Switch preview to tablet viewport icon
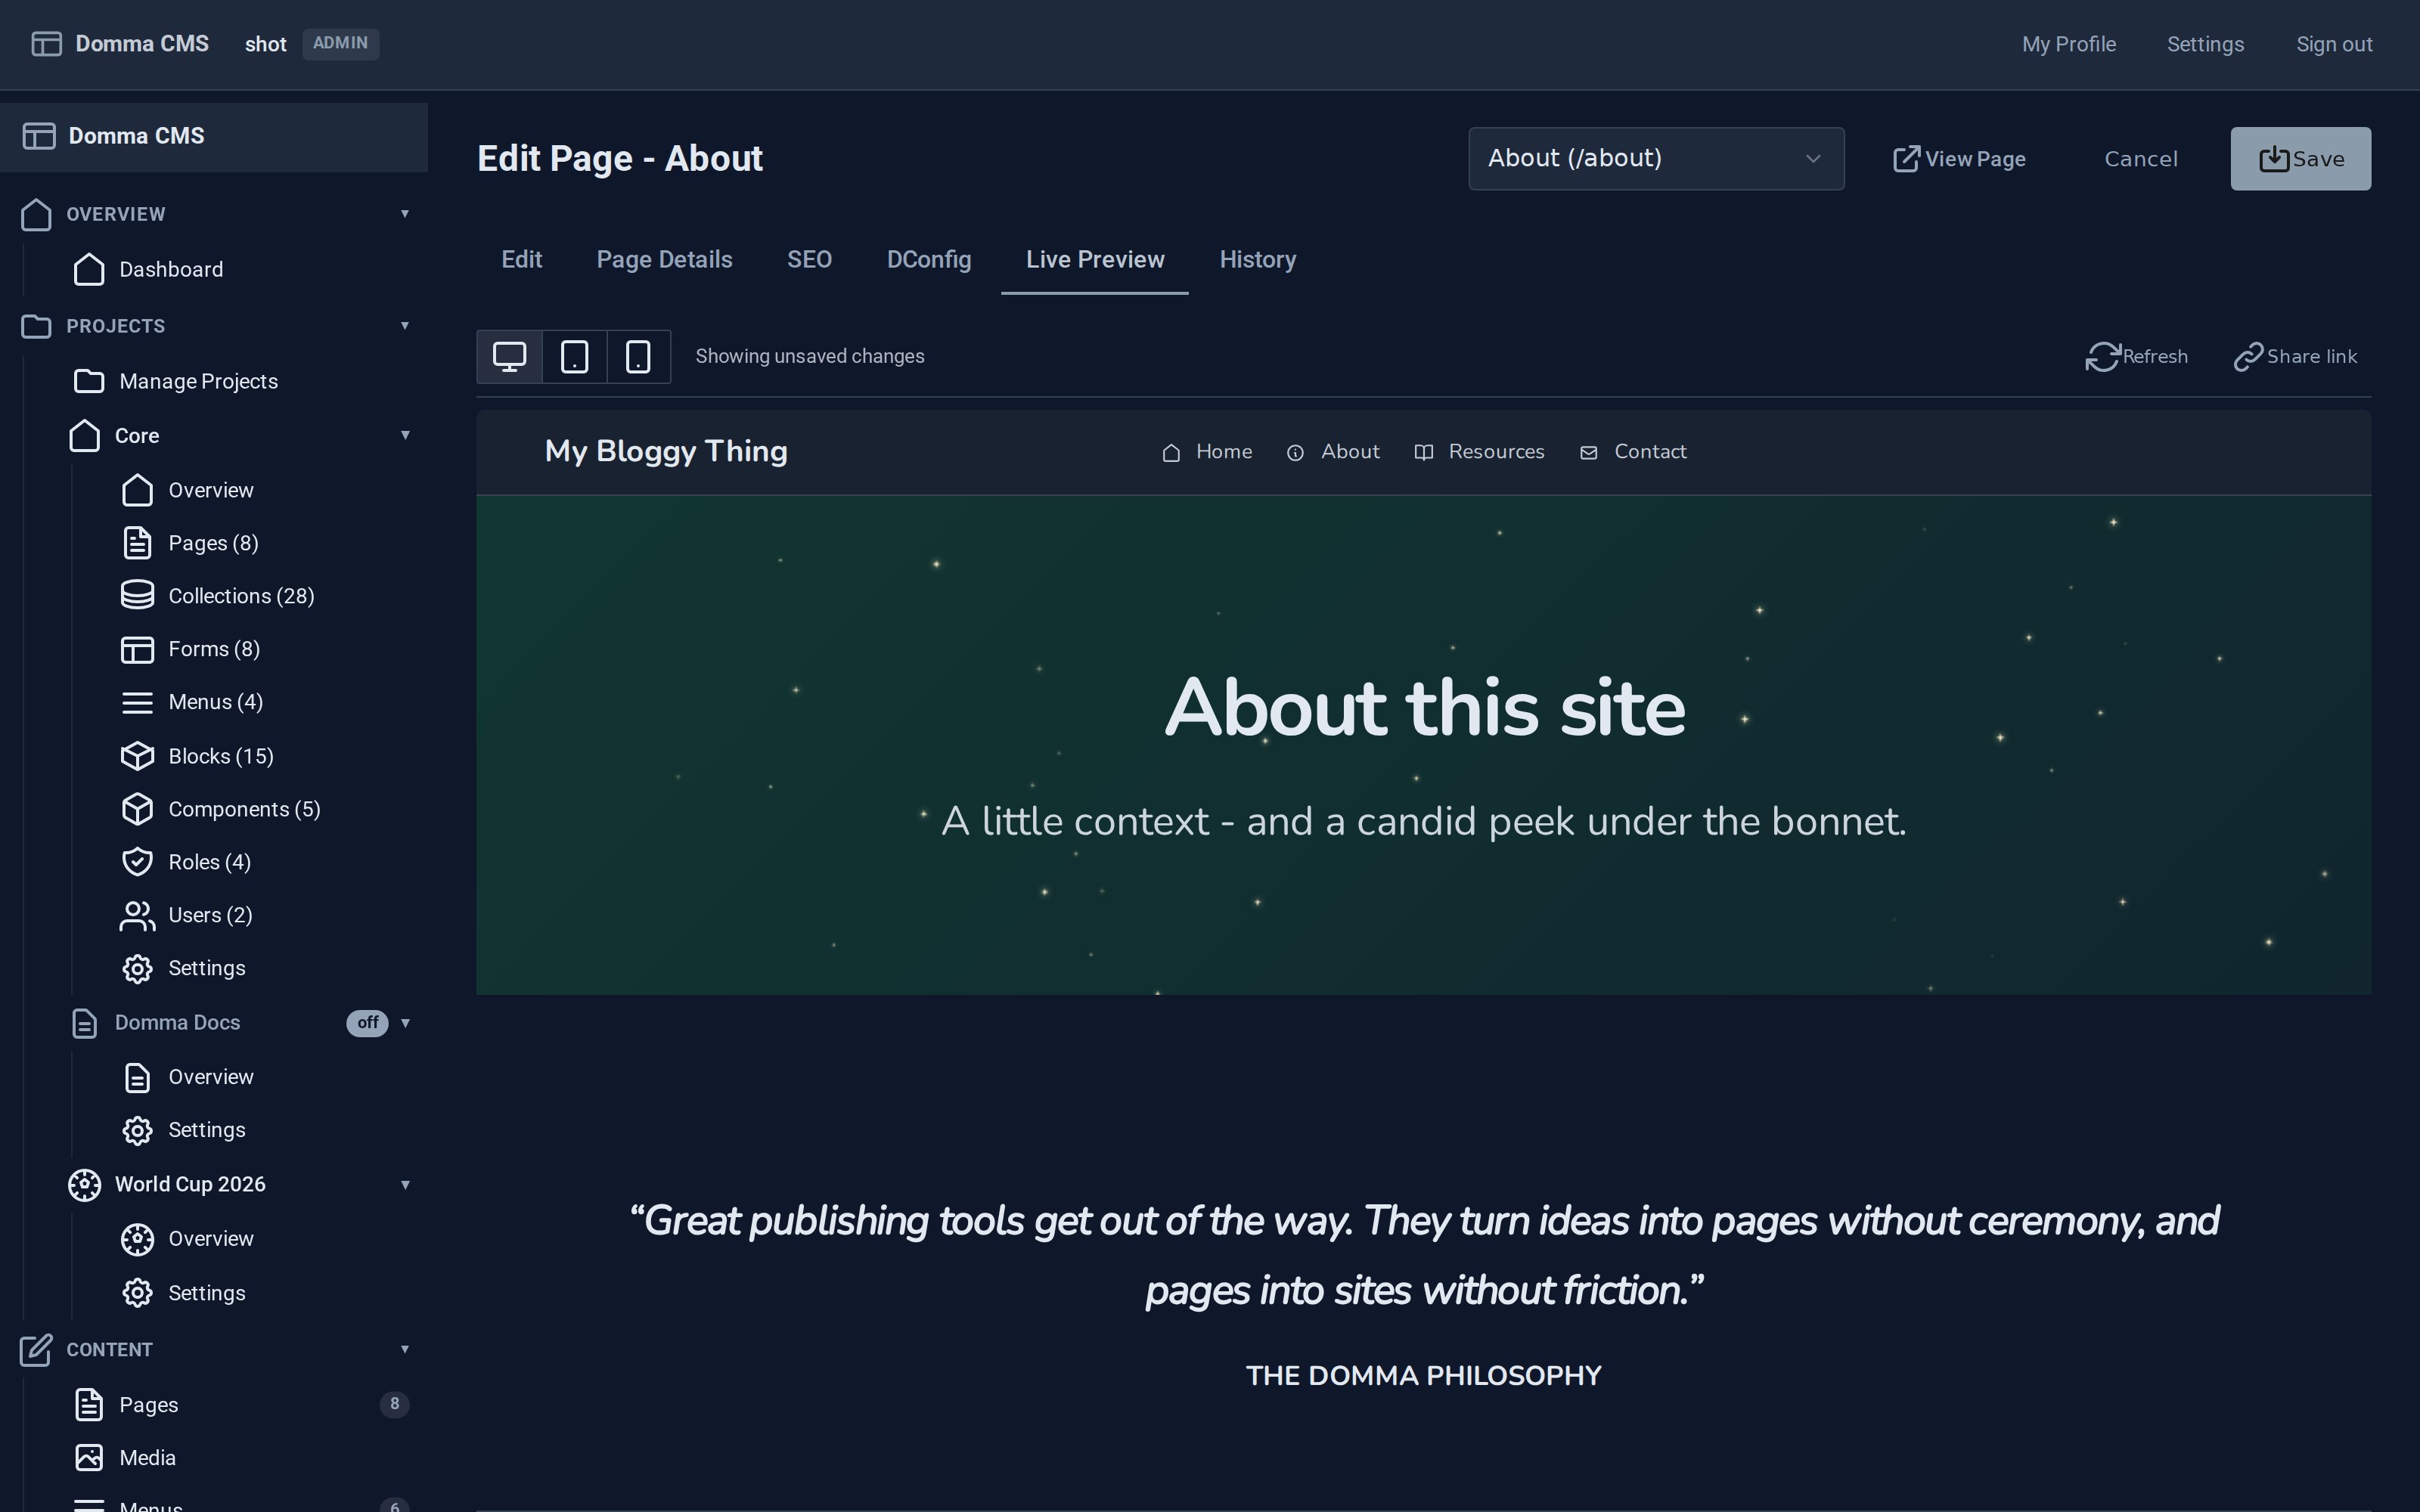This screenshot has height=1512, width=2420. (x=574, y=357)
